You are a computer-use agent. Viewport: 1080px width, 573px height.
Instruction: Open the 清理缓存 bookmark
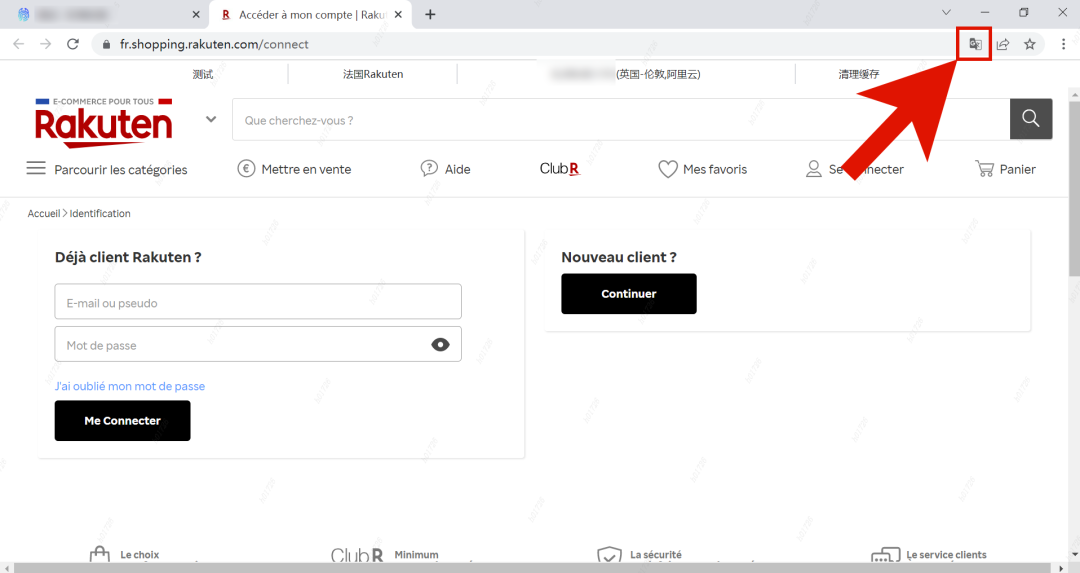[858, 74]
